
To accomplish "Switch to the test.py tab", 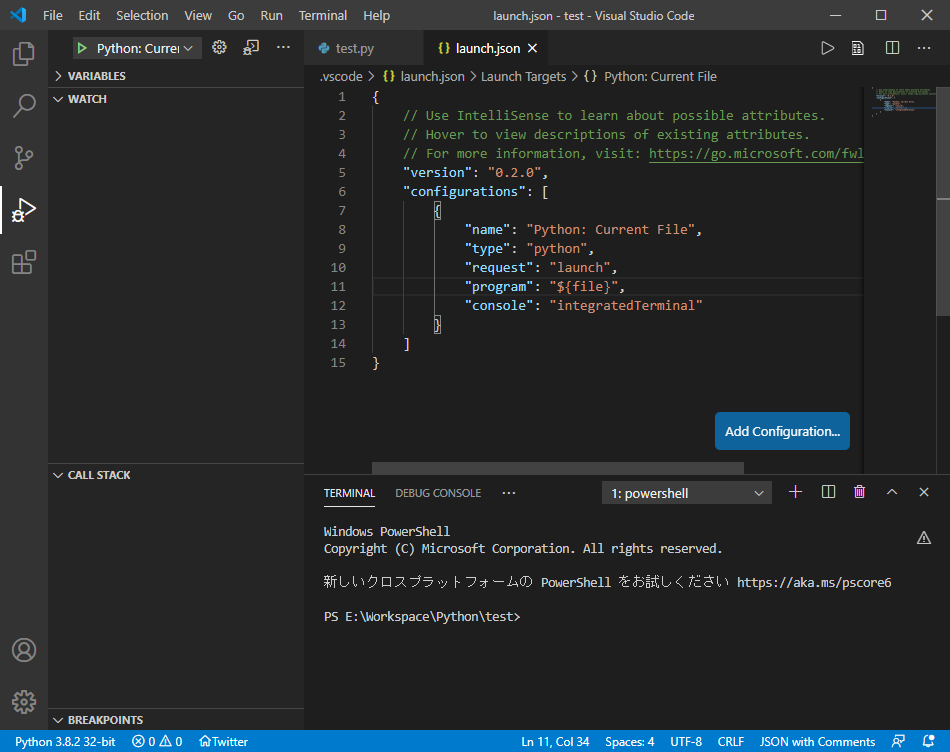I will [x=364, y=48].
